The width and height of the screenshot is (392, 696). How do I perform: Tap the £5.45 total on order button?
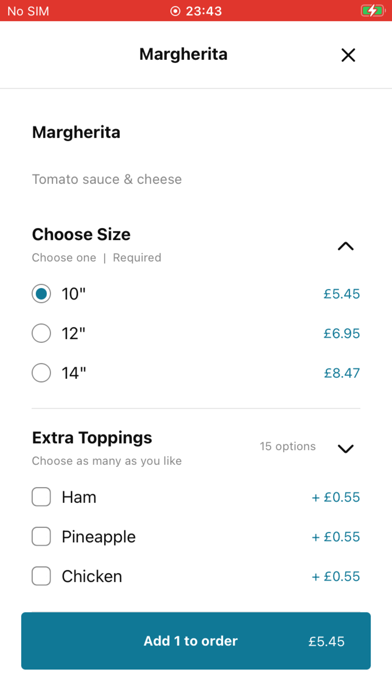[x=327, y=641]
